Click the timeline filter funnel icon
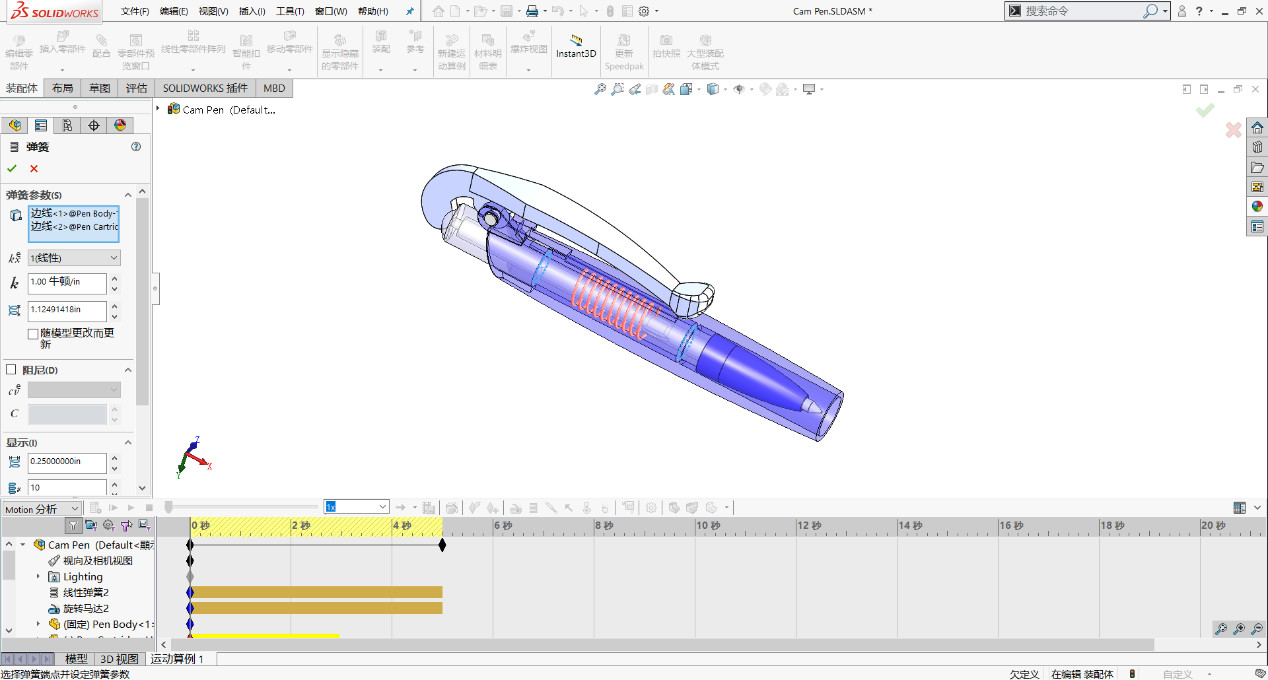 (73, 525)
